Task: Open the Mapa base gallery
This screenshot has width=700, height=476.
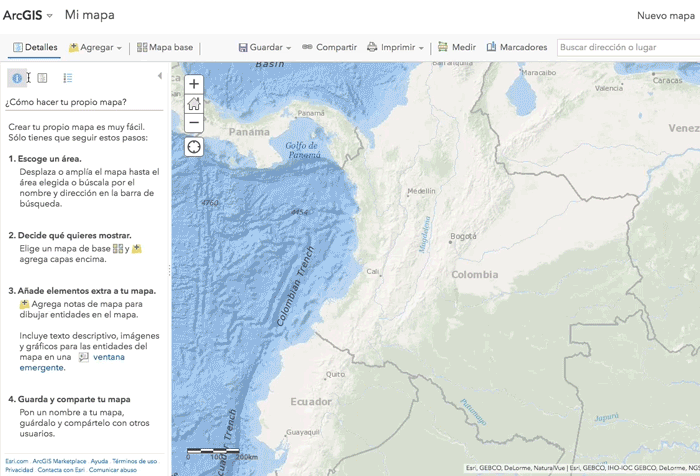Action: (x=165, y=47)
